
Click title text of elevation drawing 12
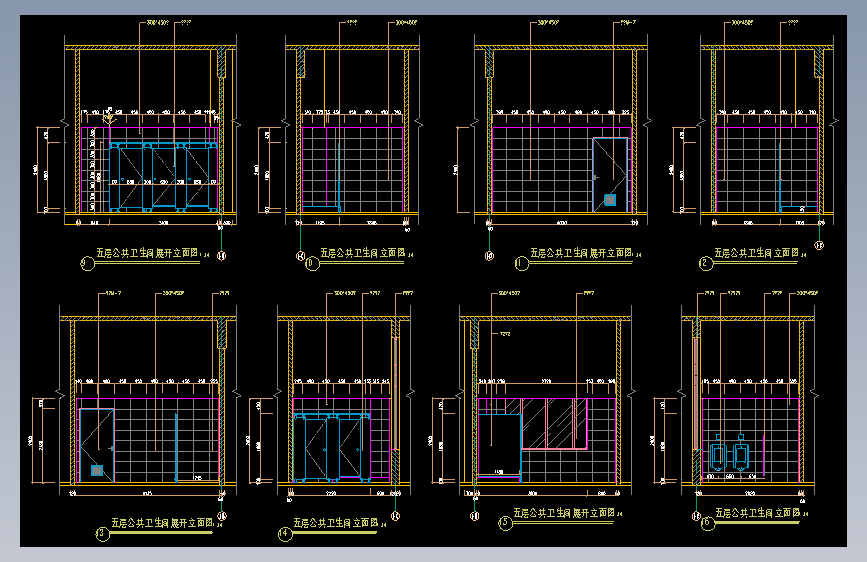(x=756, y=253)
